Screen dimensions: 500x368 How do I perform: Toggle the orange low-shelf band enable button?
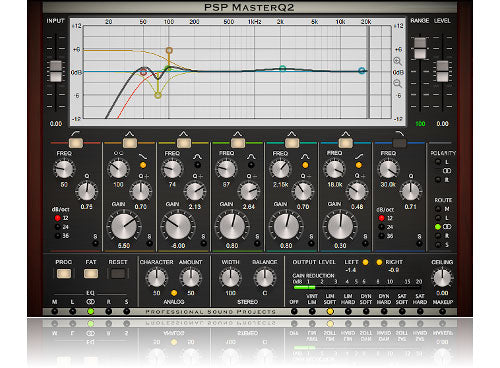pyautogui.click(x=130, y=143)
